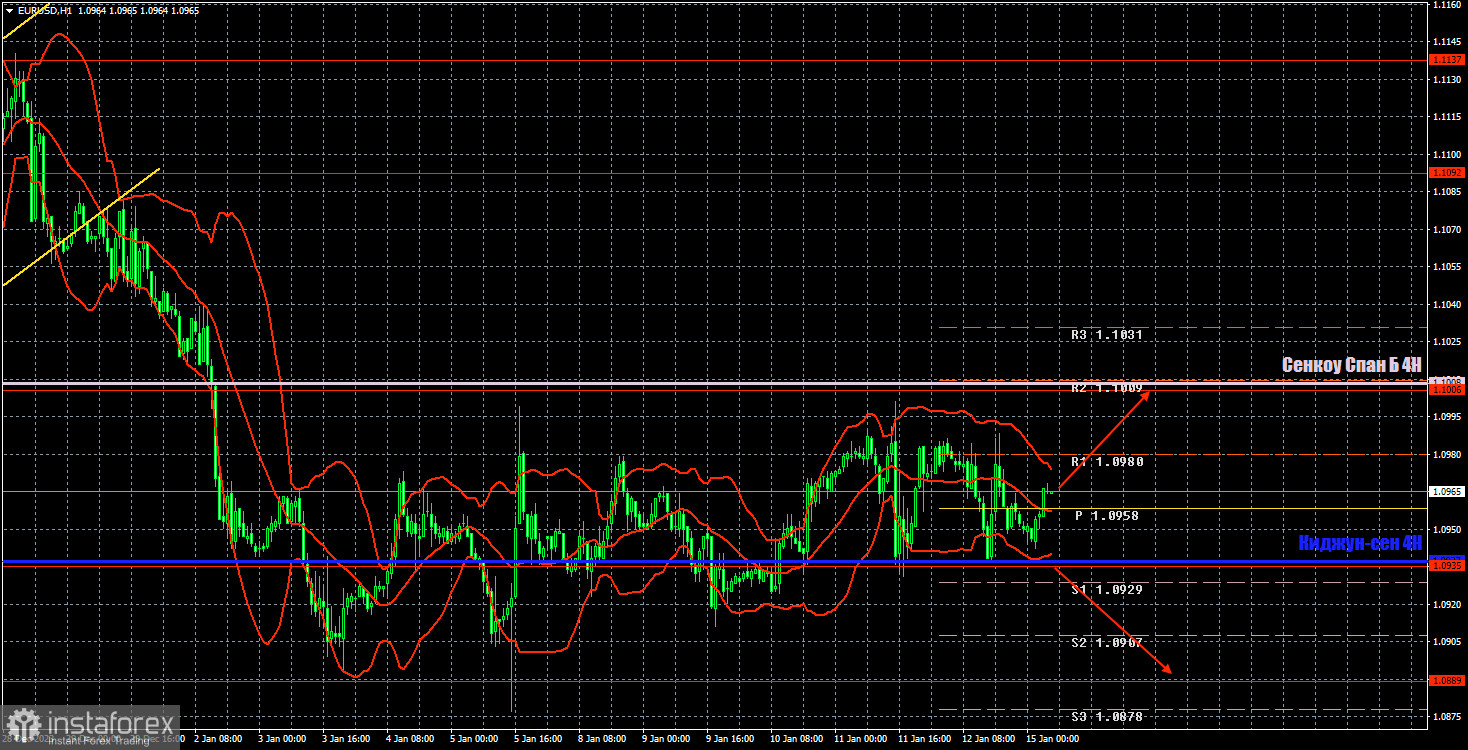Click the 1.0905 price axis value
1468x750 pixels.
(1447, 642)
